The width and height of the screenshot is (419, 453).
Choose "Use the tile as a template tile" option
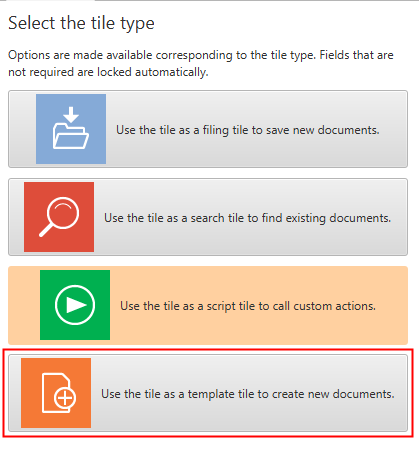(x=208, y=393)
